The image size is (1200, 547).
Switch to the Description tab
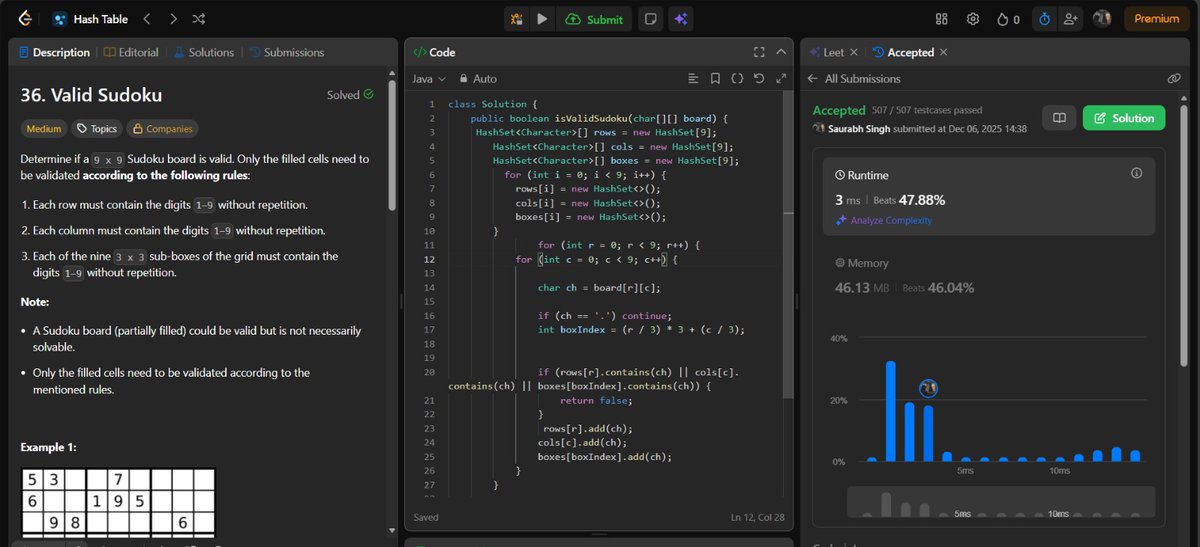54,52
